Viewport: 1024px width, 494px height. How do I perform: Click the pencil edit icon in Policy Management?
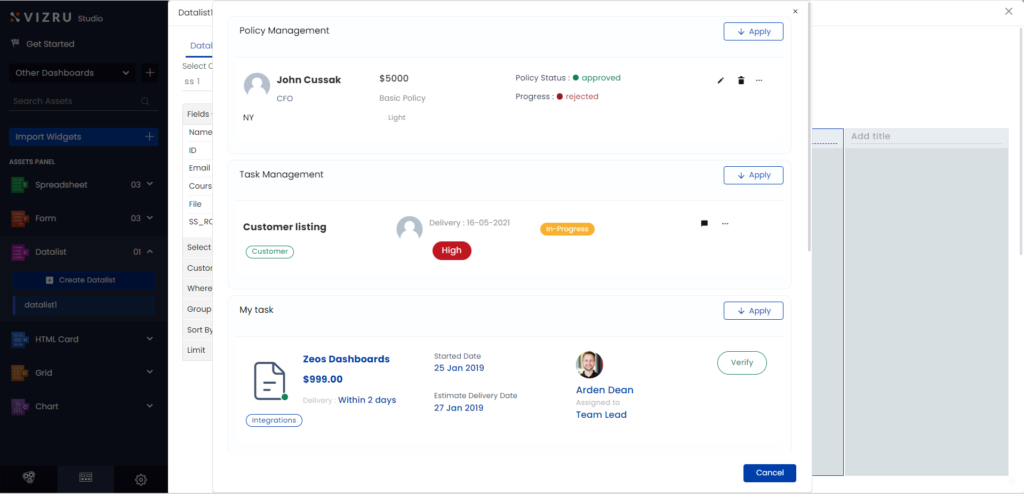[721, 80]
